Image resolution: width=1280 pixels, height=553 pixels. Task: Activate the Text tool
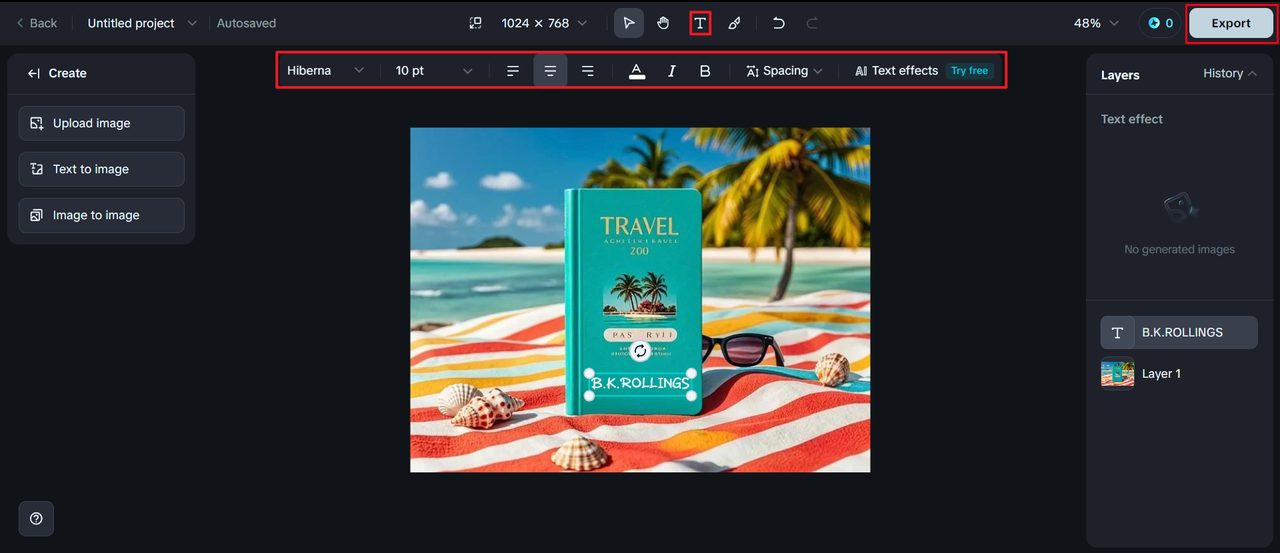pyautogui.click(x=700, y=23)
